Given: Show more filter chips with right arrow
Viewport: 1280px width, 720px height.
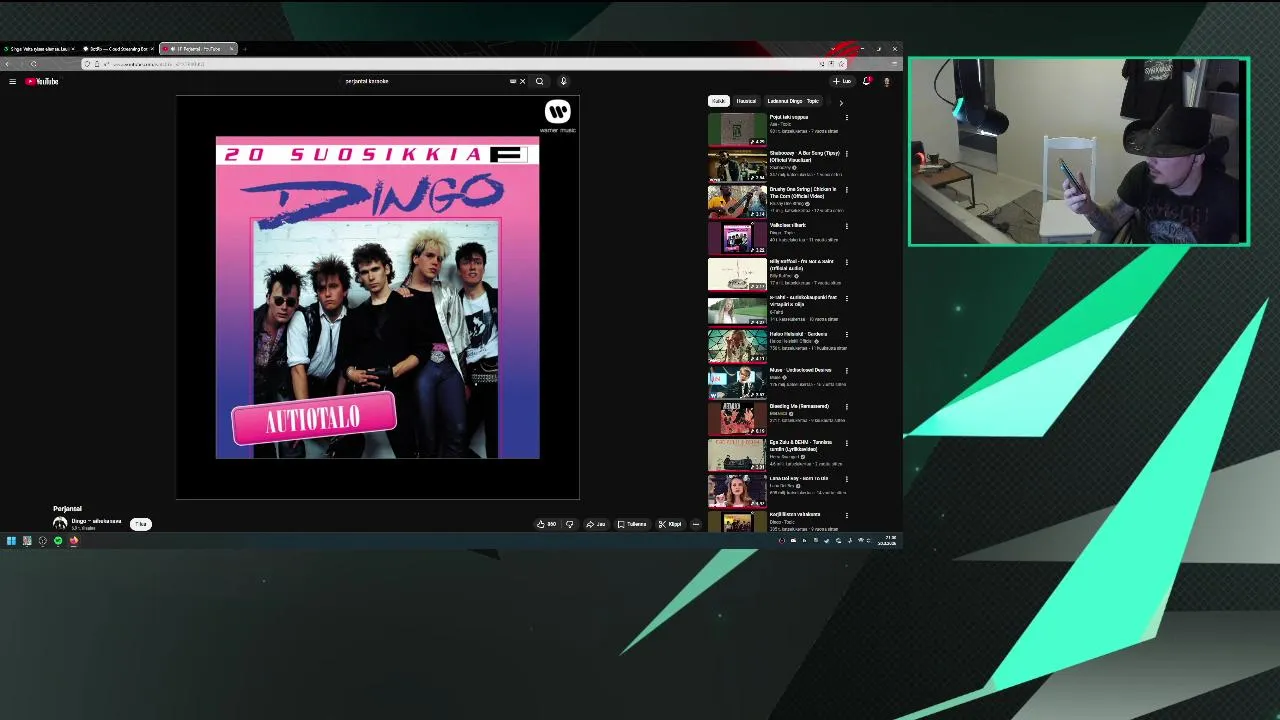Looking at the screenshot, I should [x=840, y=102].
